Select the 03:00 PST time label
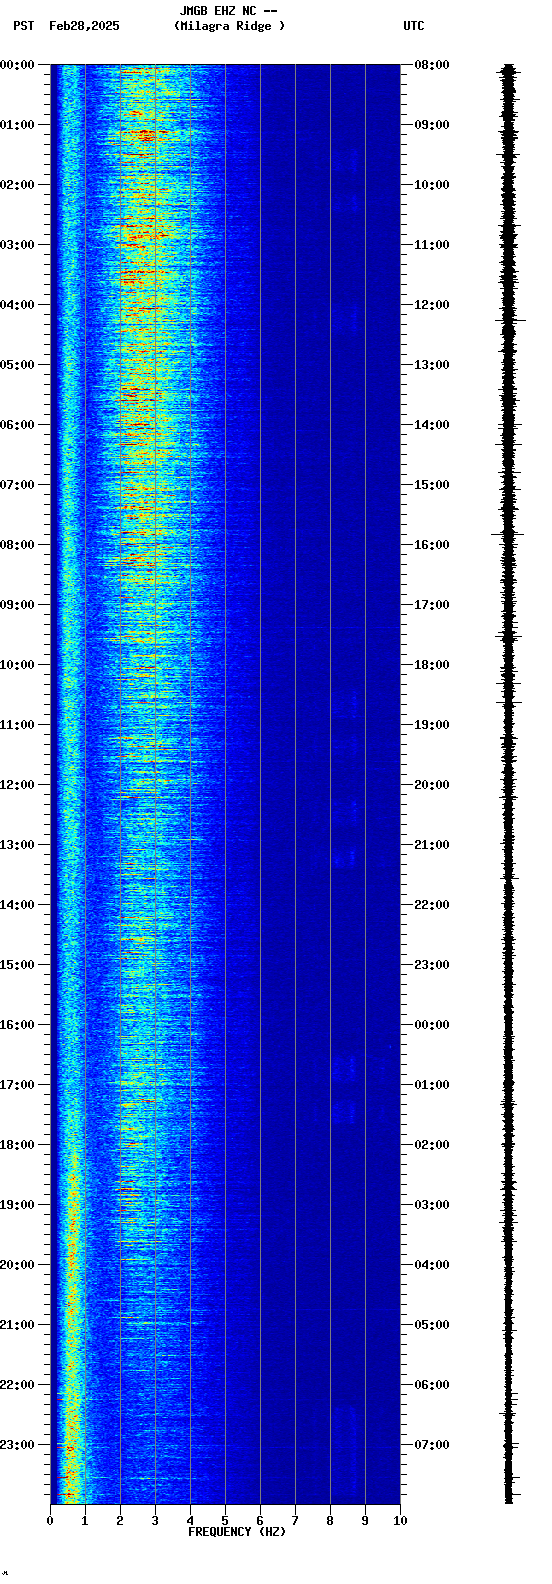This screenshot has height=1584, width=552. tap(18, 245)
